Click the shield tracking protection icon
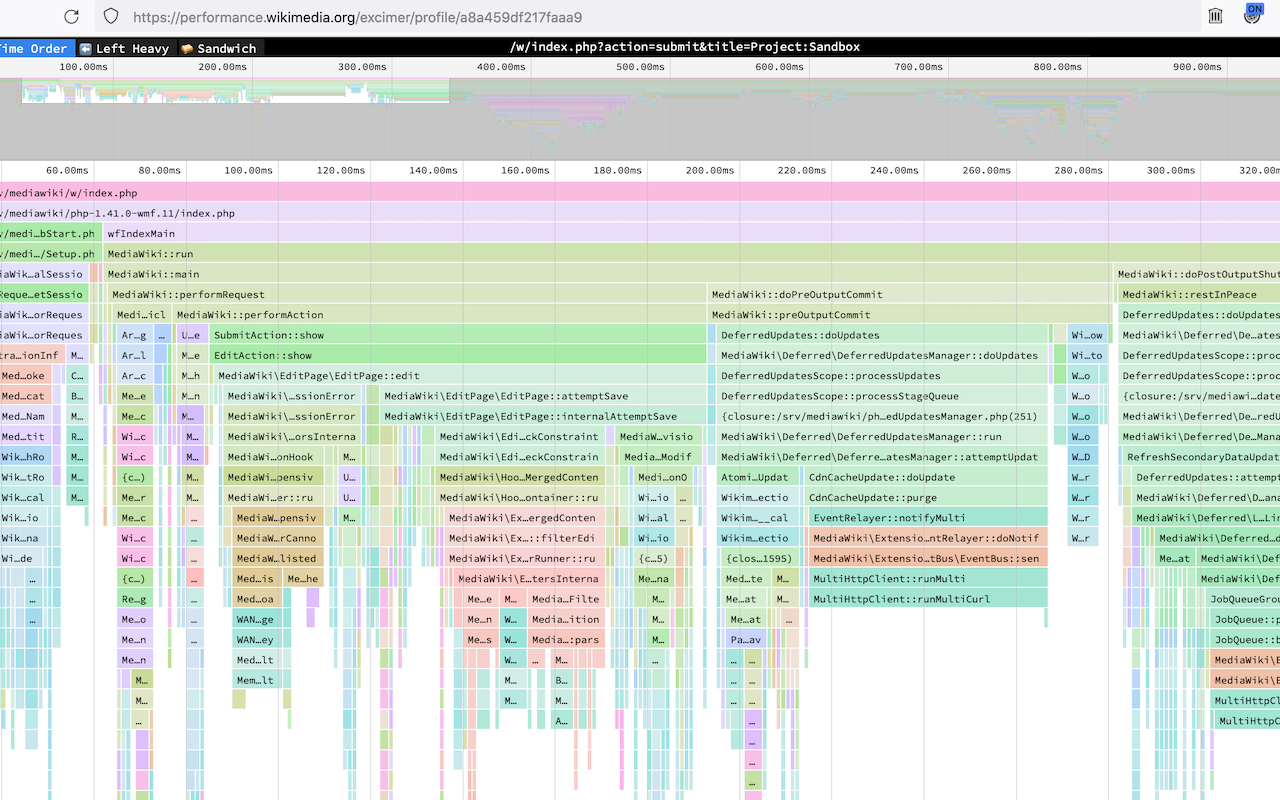 [x=111, y=17]
